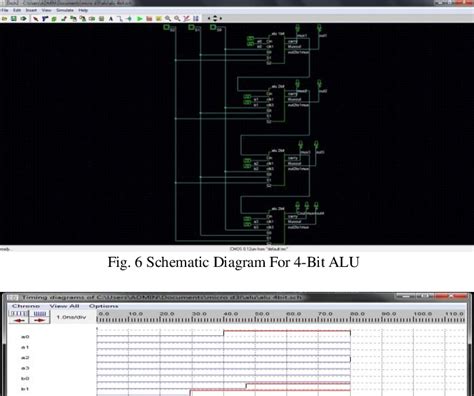Click the green Save toolbar icon

click(x=14, y=19)
